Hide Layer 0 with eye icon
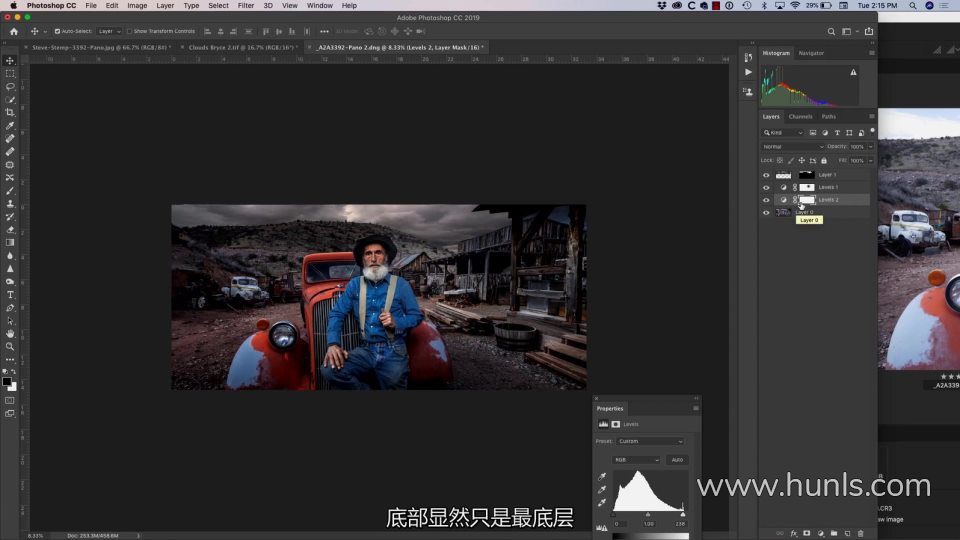This screenshot has width=960, height=540. pos(766,212)
